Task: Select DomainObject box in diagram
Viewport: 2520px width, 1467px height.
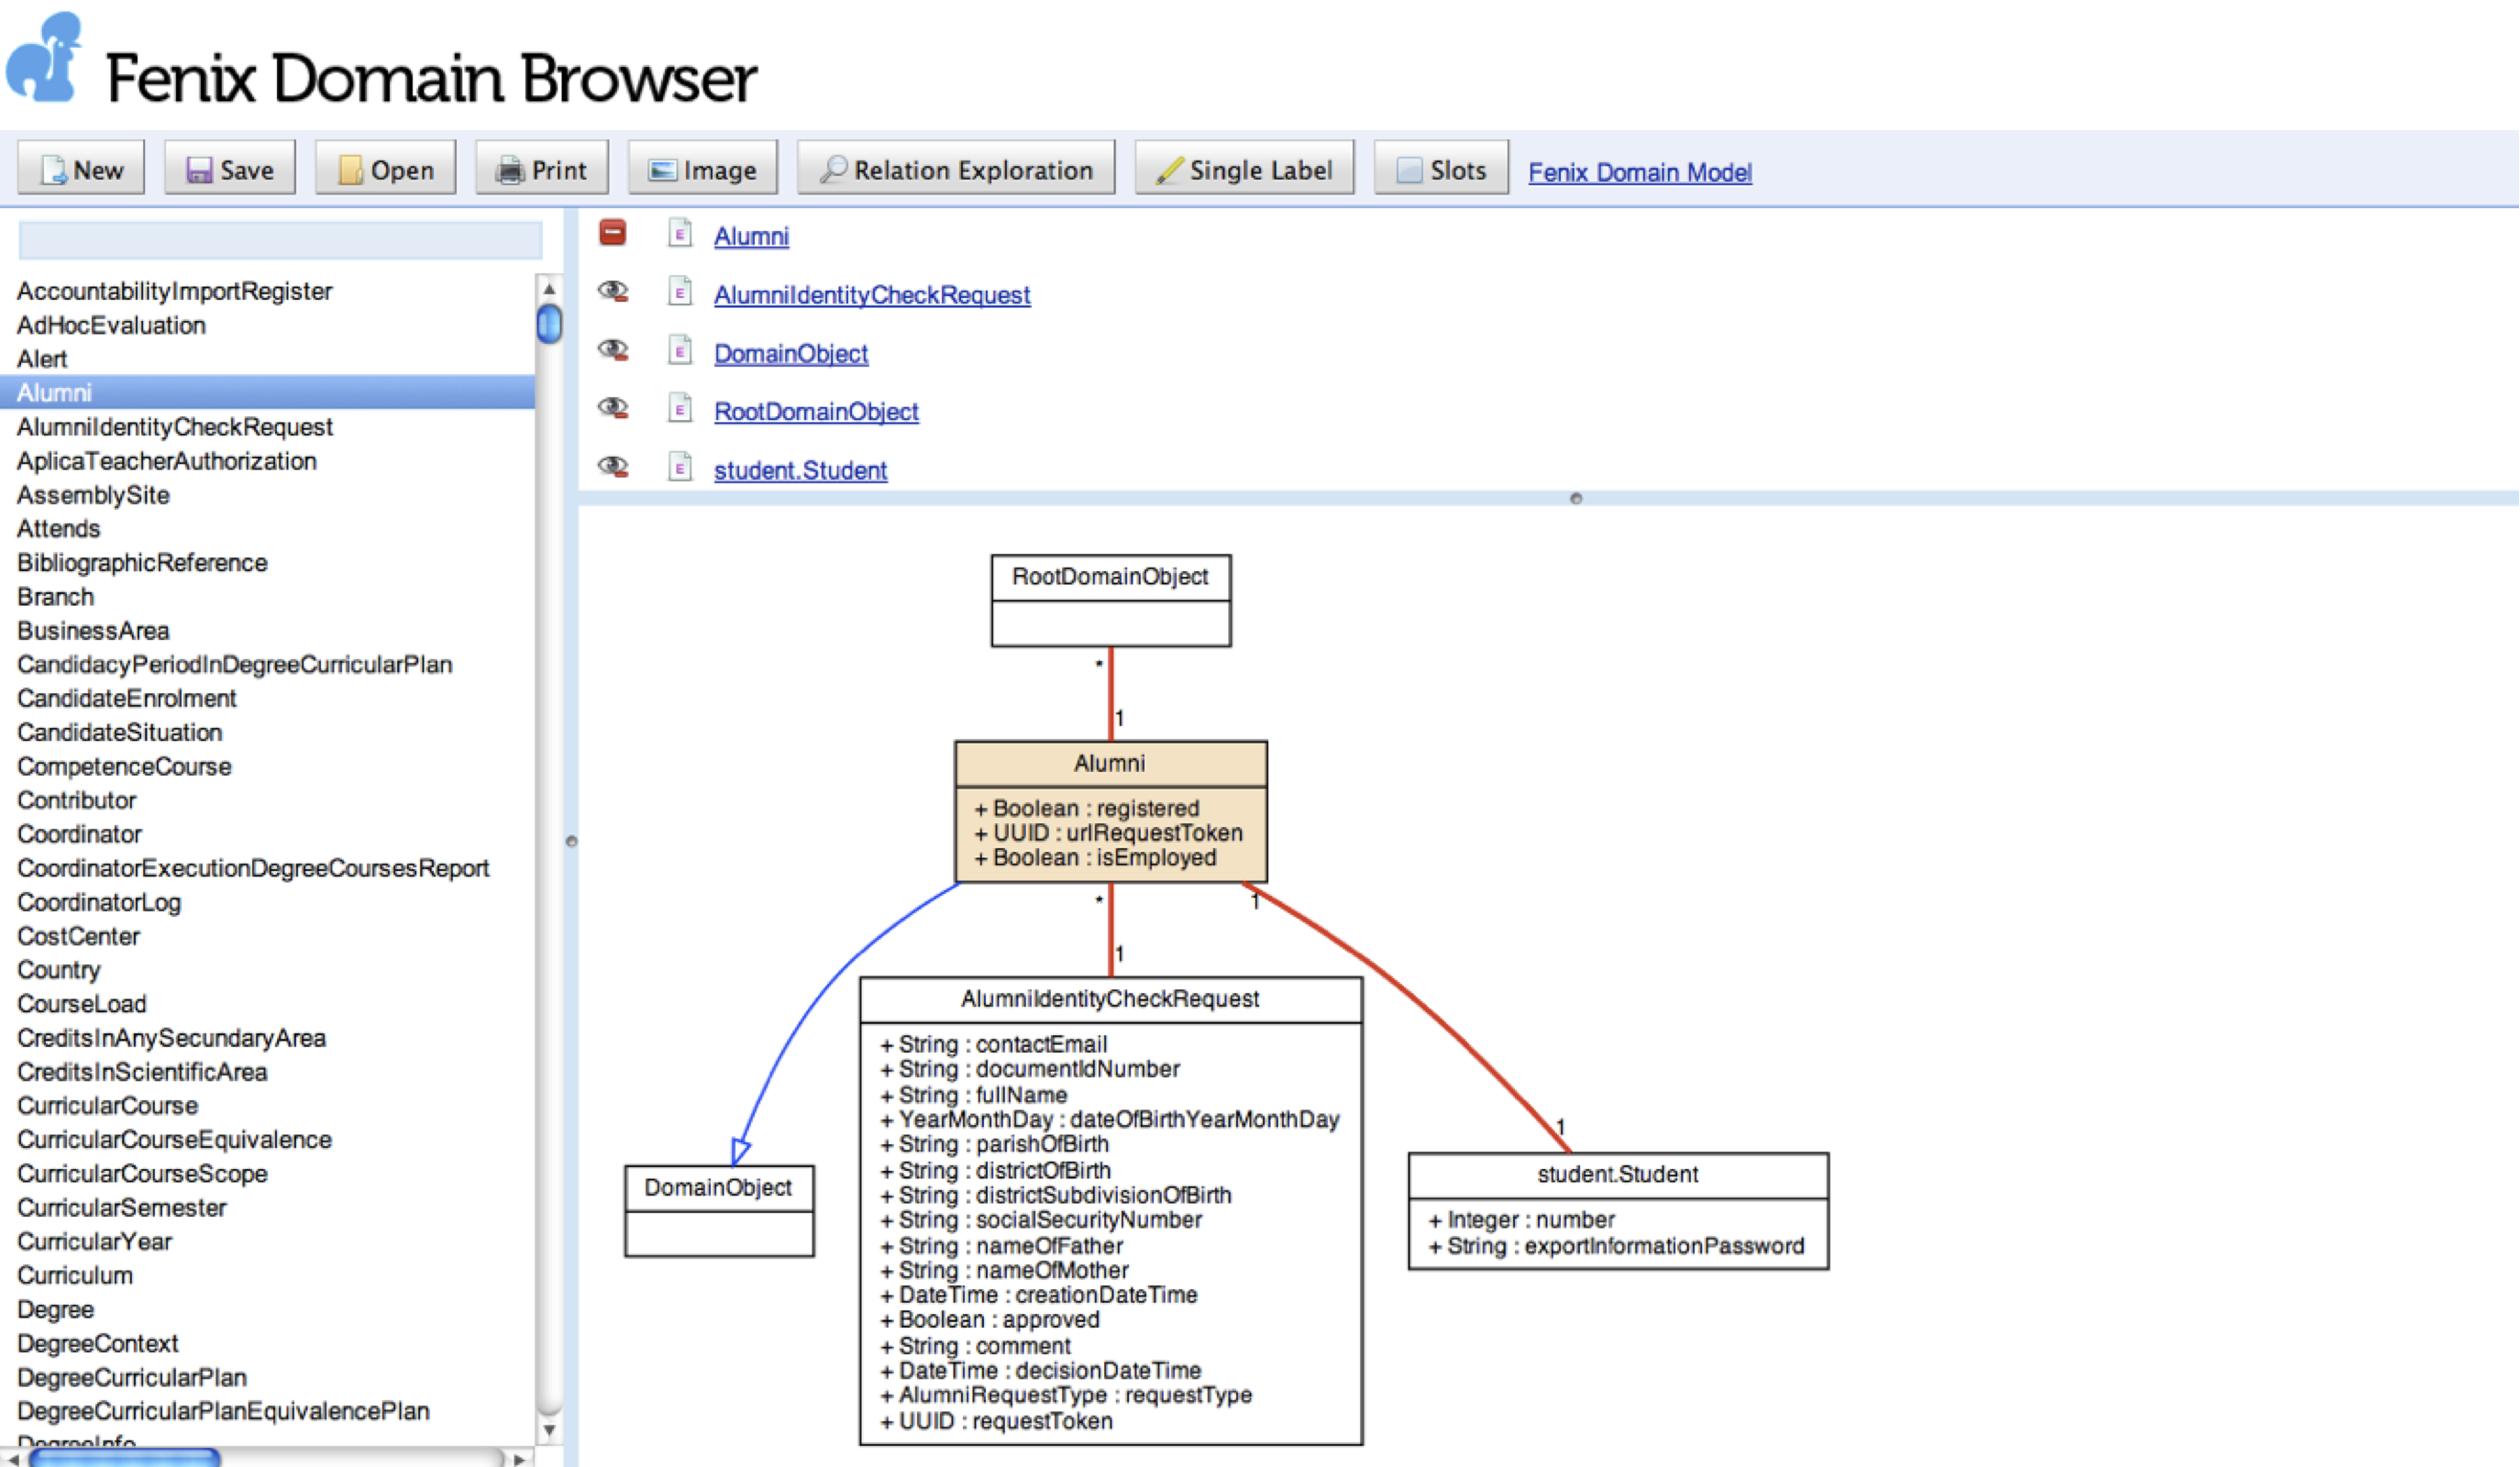Action: coord(719,1210)
